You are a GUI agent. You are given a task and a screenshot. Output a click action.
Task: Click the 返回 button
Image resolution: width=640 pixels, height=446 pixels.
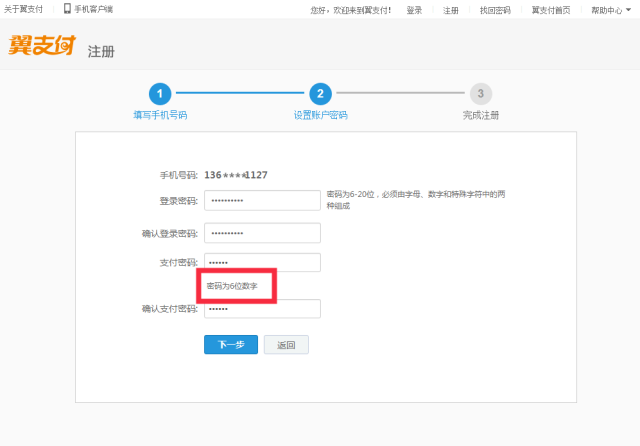(x=286, y=345)
